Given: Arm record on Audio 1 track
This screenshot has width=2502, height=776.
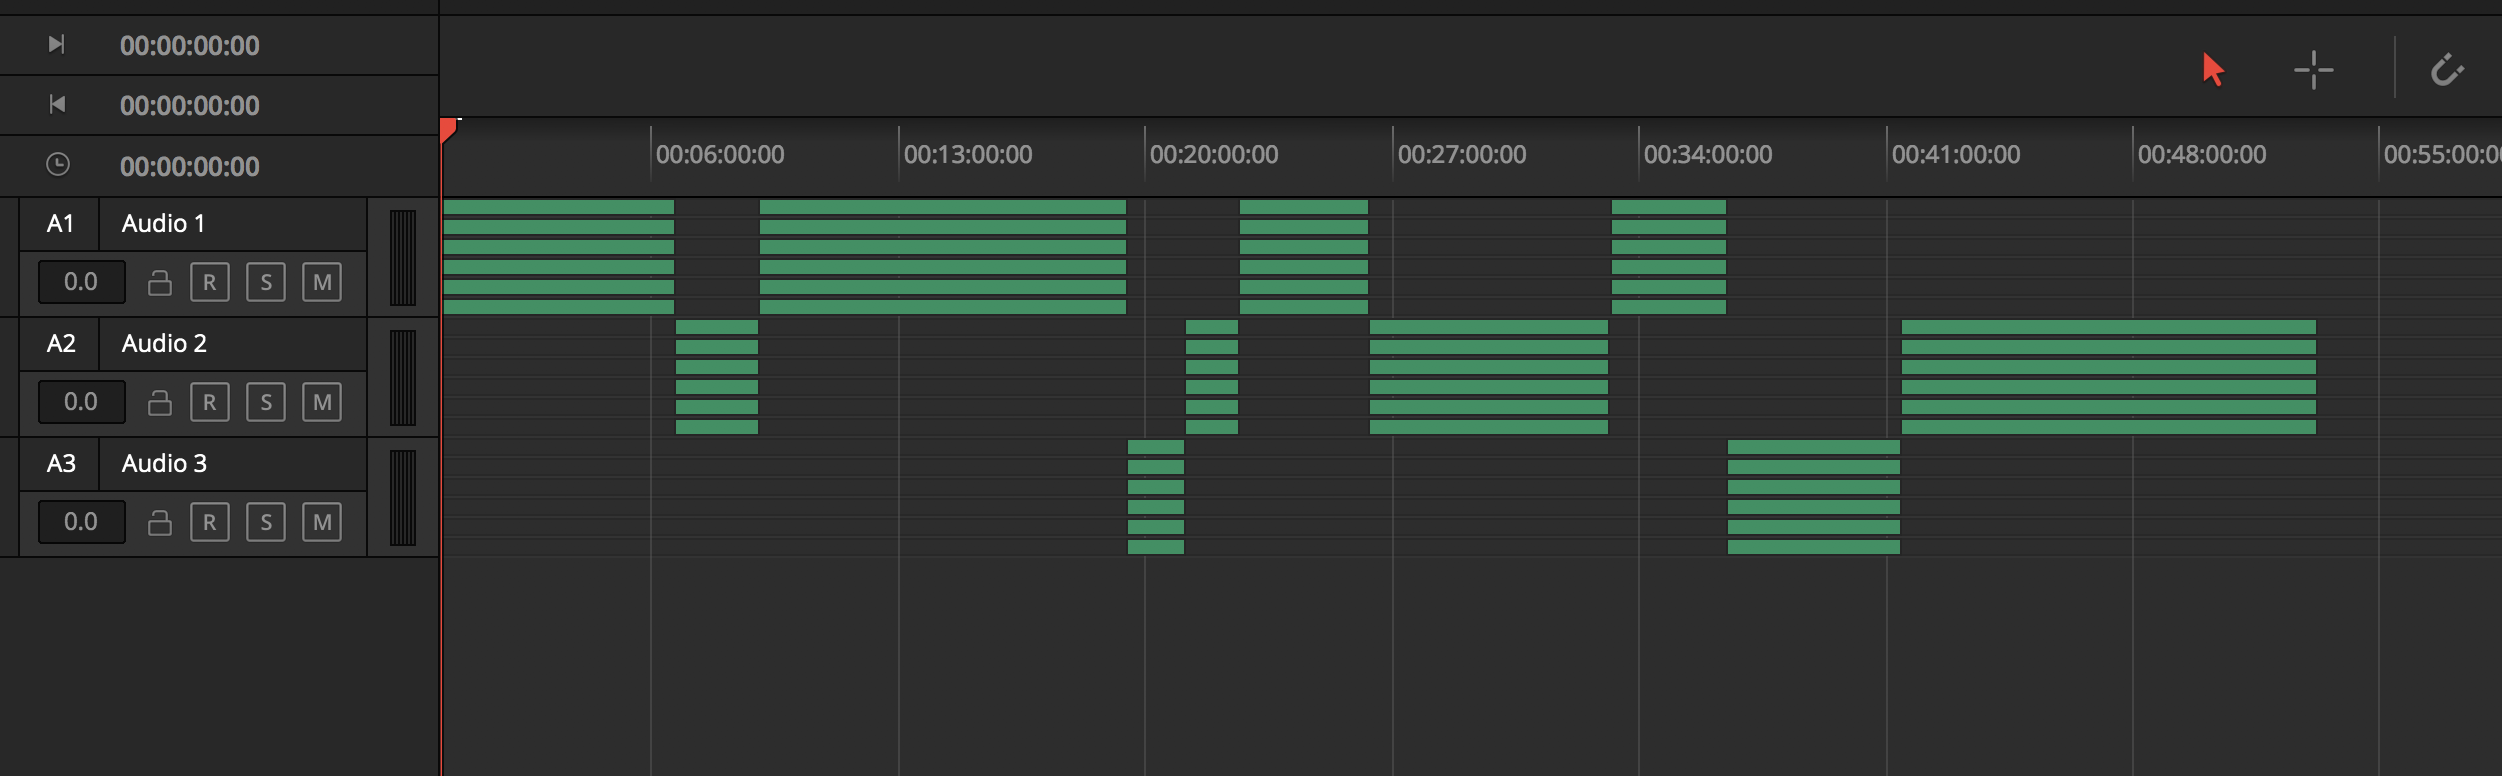Looking at the screenshot, I should (x=209, y=282).
